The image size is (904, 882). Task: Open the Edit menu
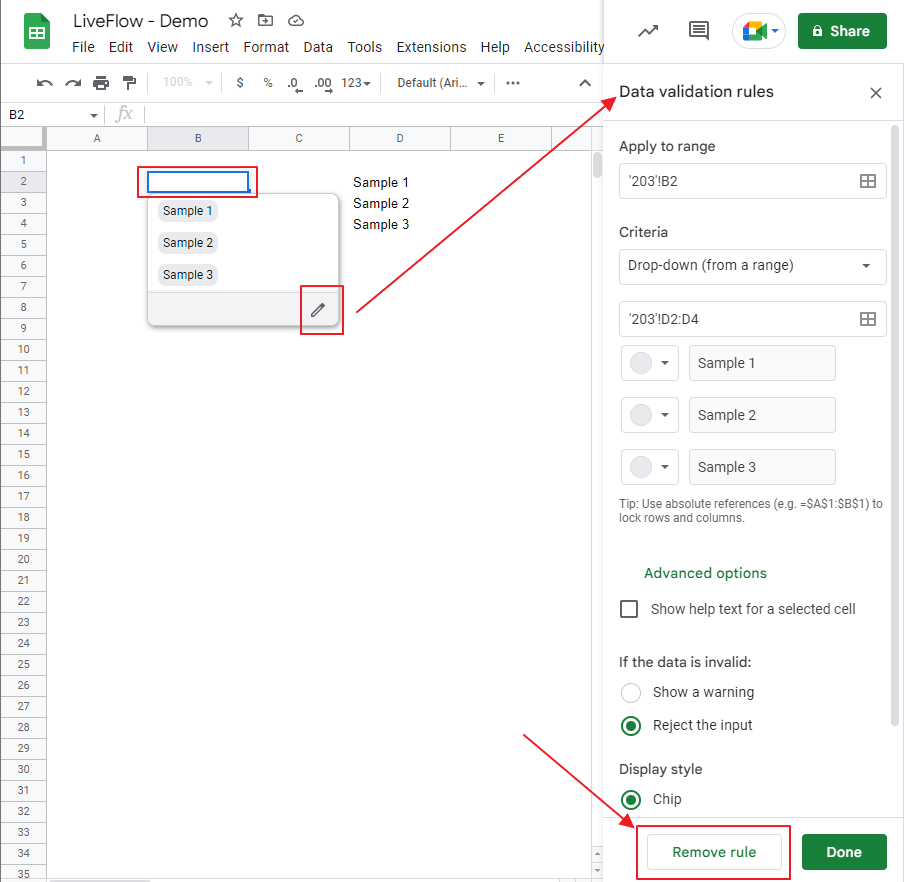(120, 47)
